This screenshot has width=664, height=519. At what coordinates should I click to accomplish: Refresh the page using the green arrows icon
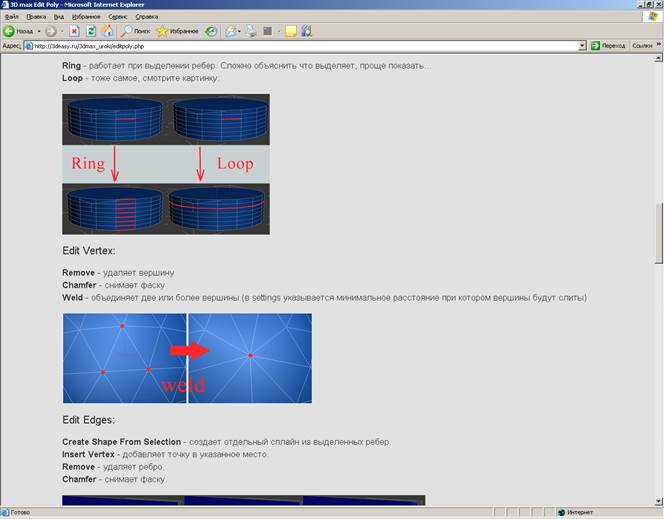[91, 31]
